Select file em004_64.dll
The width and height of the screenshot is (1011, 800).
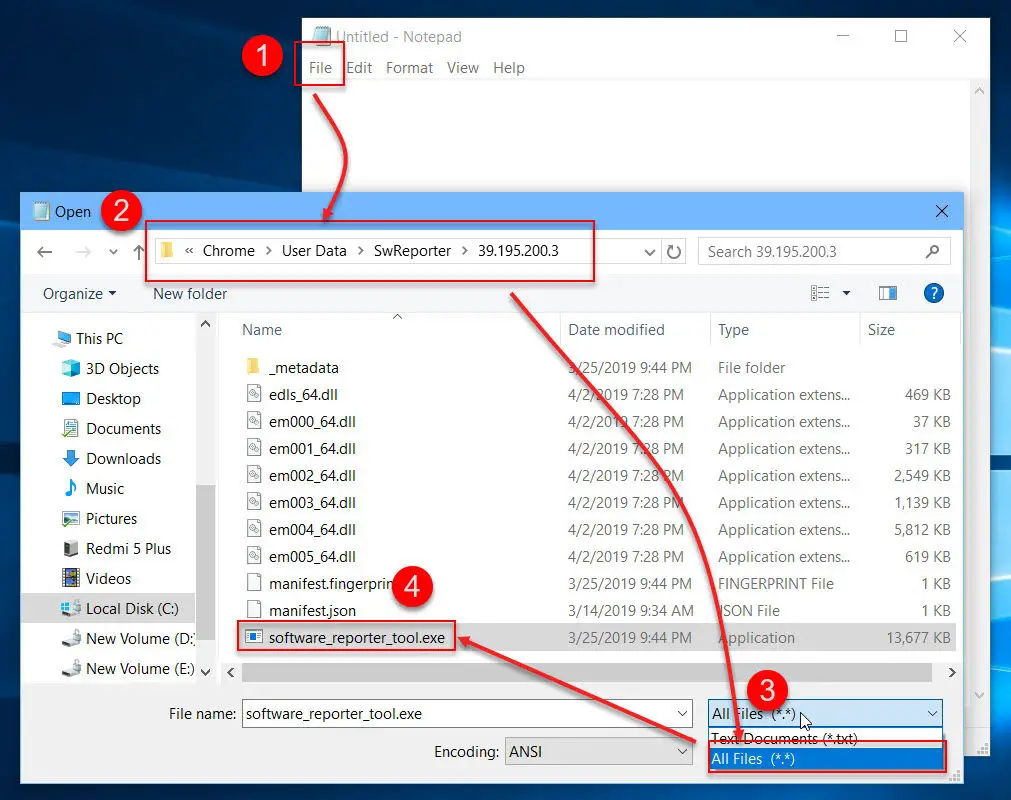click(x=312, y=530)
